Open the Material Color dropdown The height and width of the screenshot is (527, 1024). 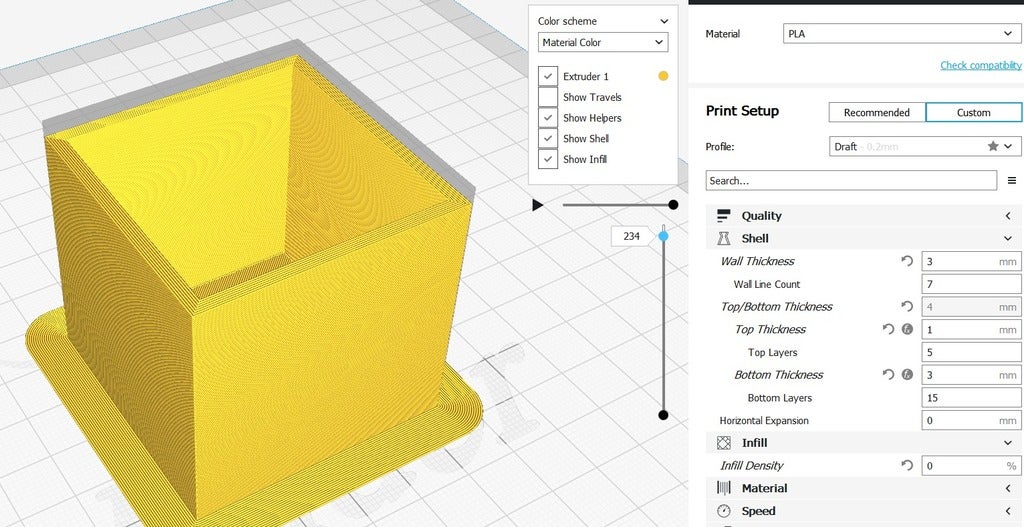(603, 42)
